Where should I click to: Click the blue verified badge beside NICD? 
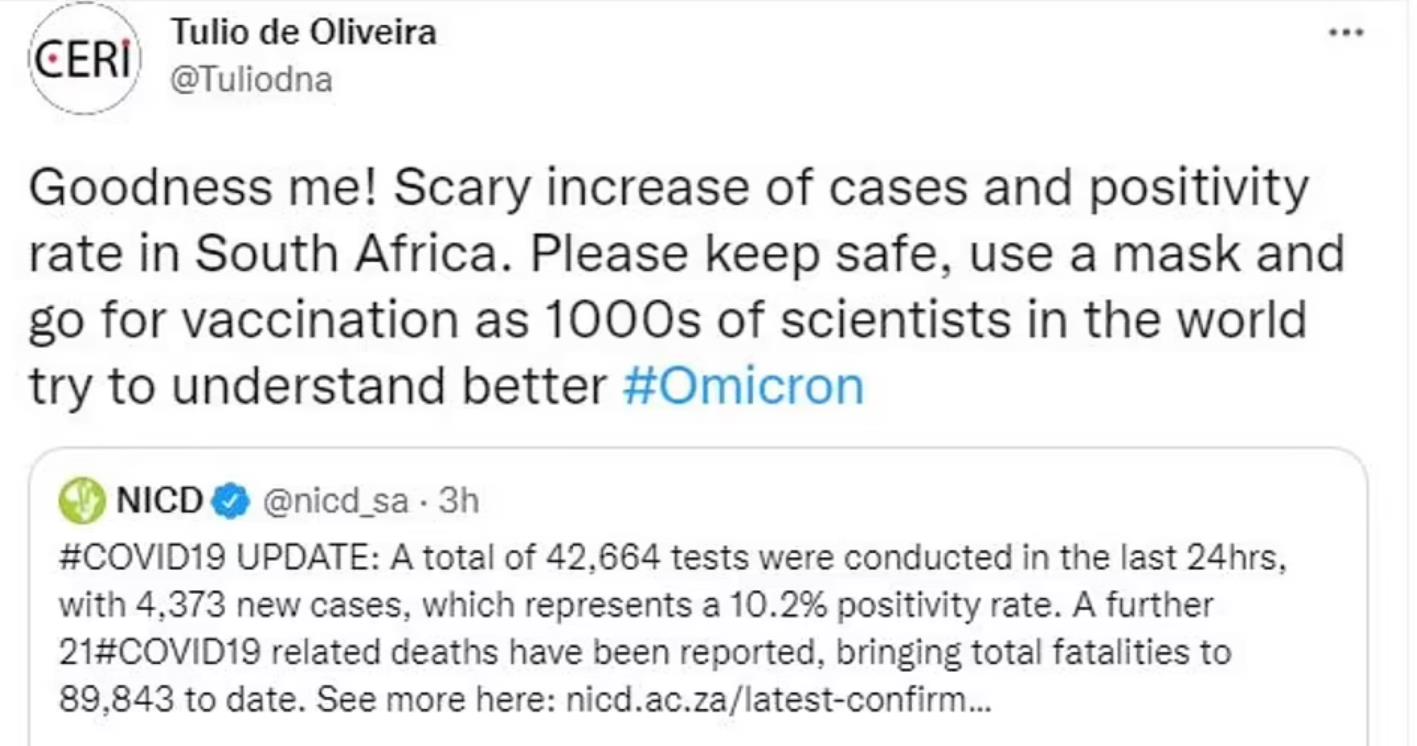232,501
